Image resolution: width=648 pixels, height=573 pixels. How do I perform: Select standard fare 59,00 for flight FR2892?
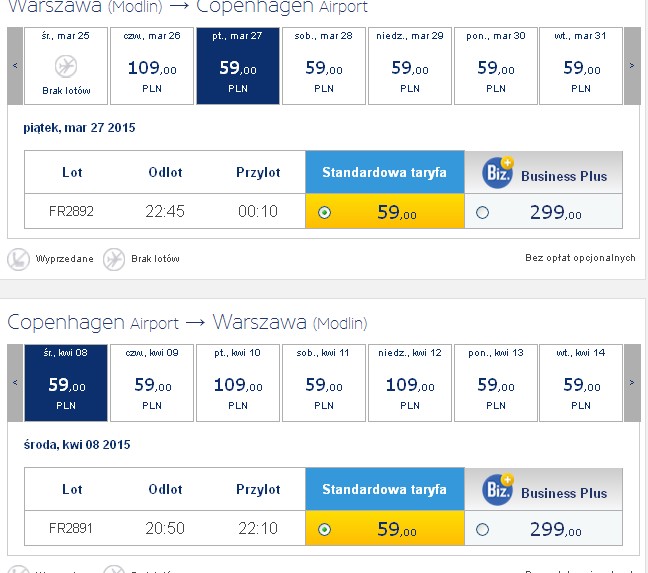324,213
